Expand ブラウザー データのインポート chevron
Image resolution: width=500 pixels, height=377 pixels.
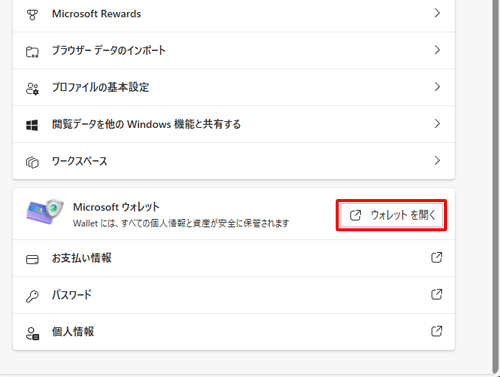(437, 50)
